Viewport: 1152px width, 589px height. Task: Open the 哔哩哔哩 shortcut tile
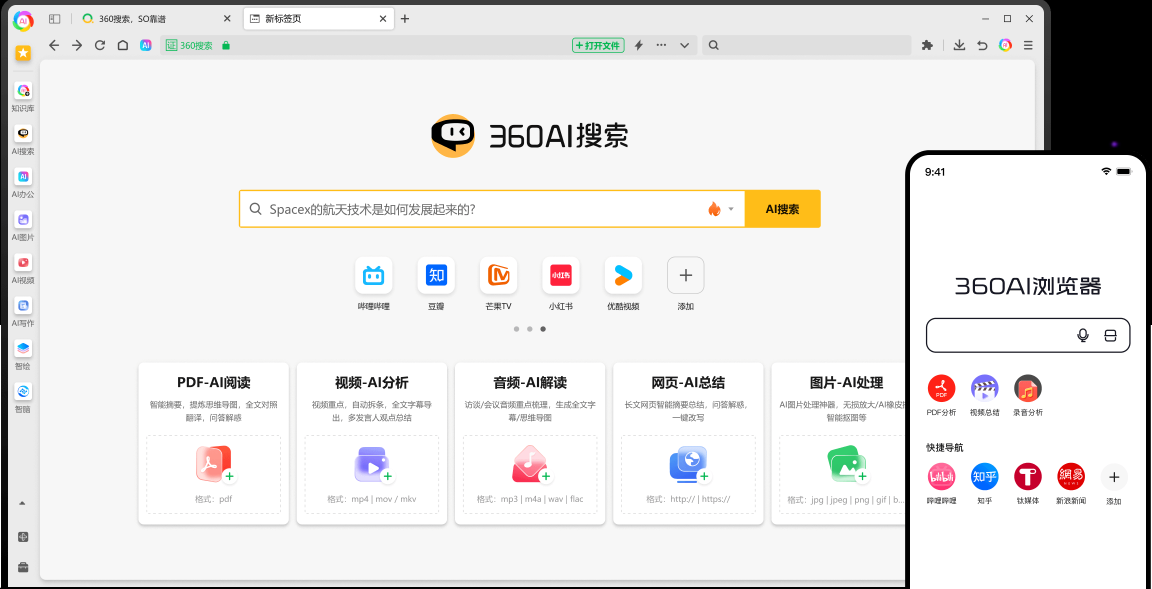point(373,283)
